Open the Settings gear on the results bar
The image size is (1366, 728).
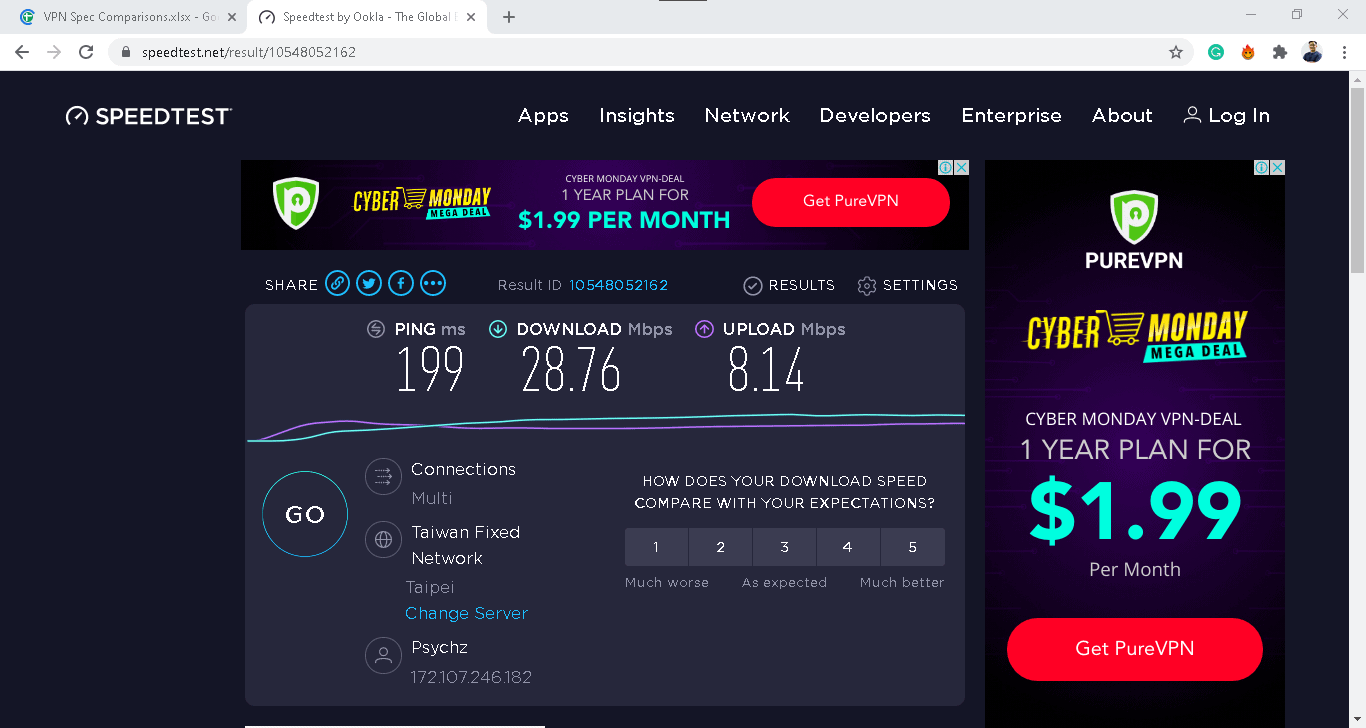click(x=866, y=285)
